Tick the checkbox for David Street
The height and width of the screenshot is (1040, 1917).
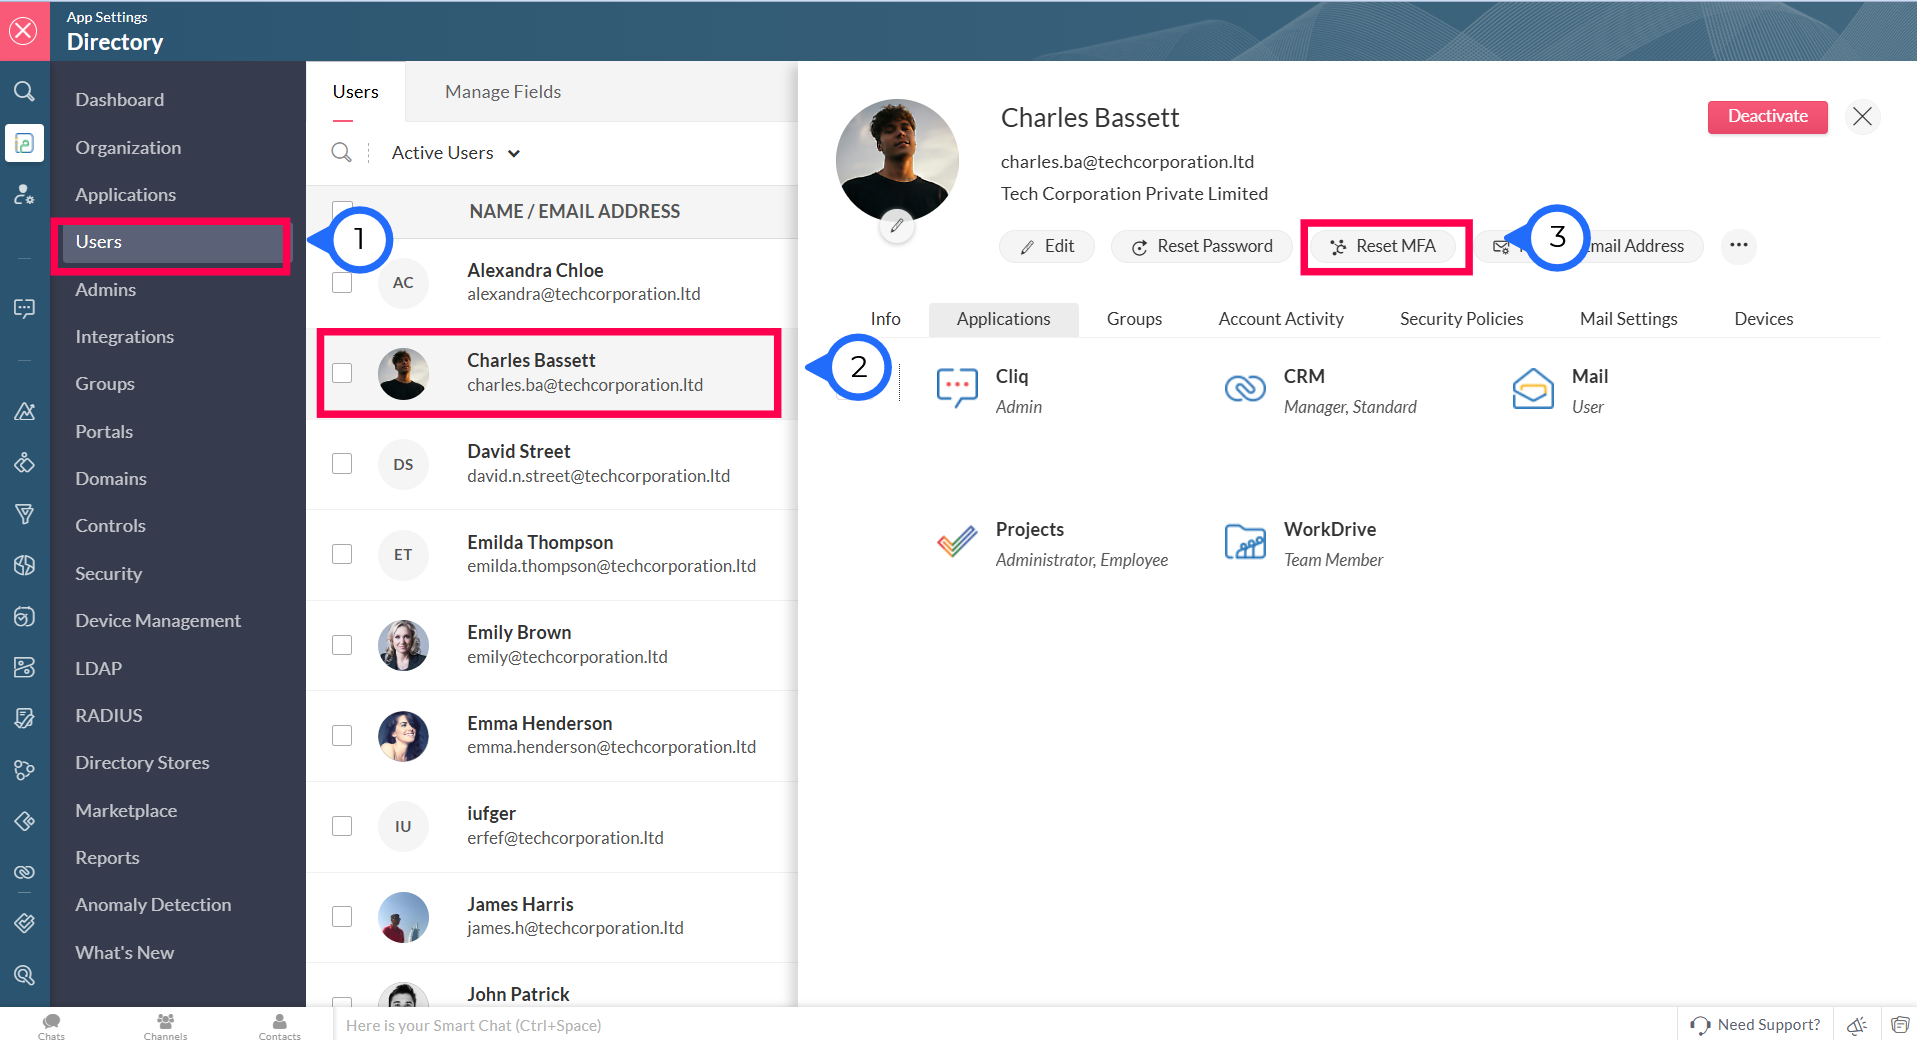342,464
